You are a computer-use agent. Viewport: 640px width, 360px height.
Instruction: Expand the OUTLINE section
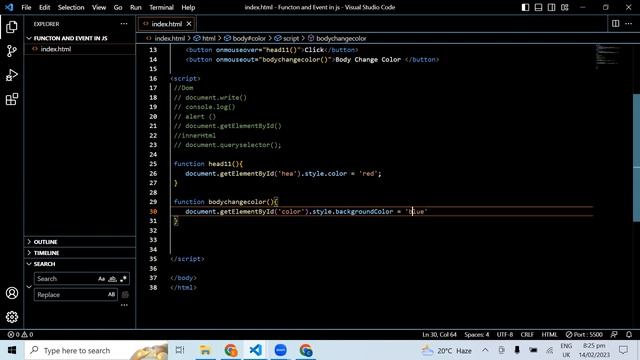[80, 242]
